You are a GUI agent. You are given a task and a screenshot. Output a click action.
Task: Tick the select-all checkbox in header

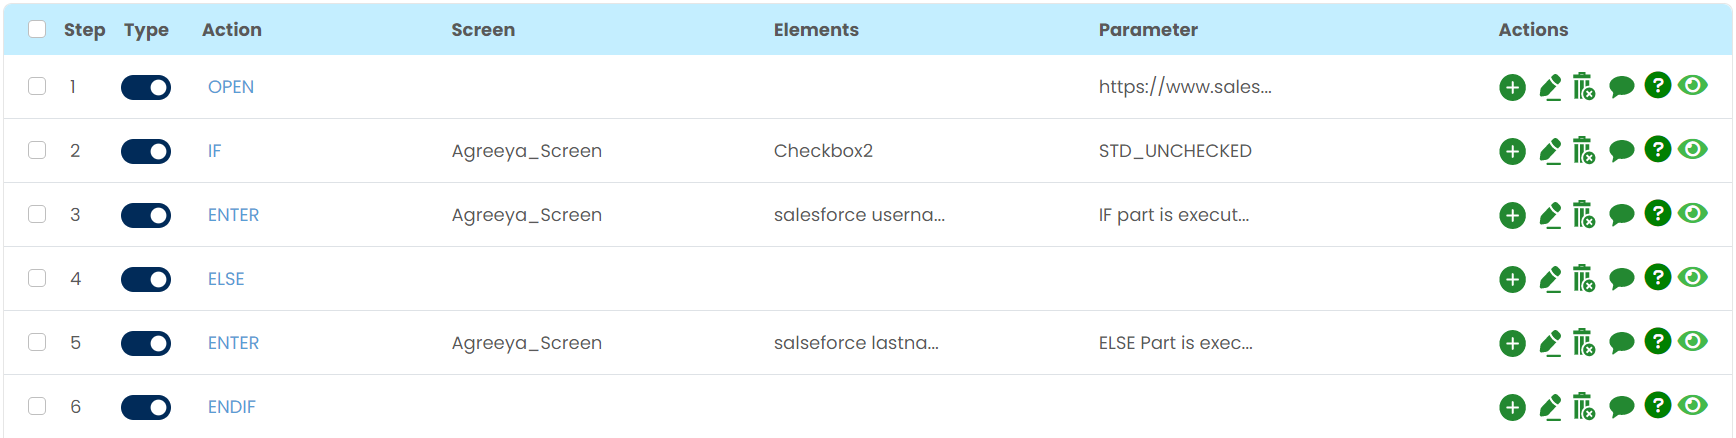tap(37, 29)
